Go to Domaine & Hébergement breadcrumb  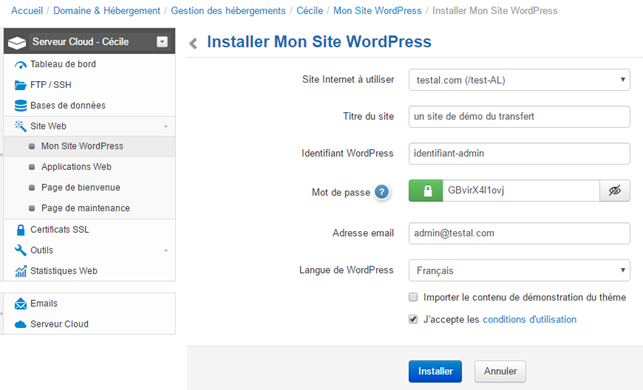(x=107, y=11)
